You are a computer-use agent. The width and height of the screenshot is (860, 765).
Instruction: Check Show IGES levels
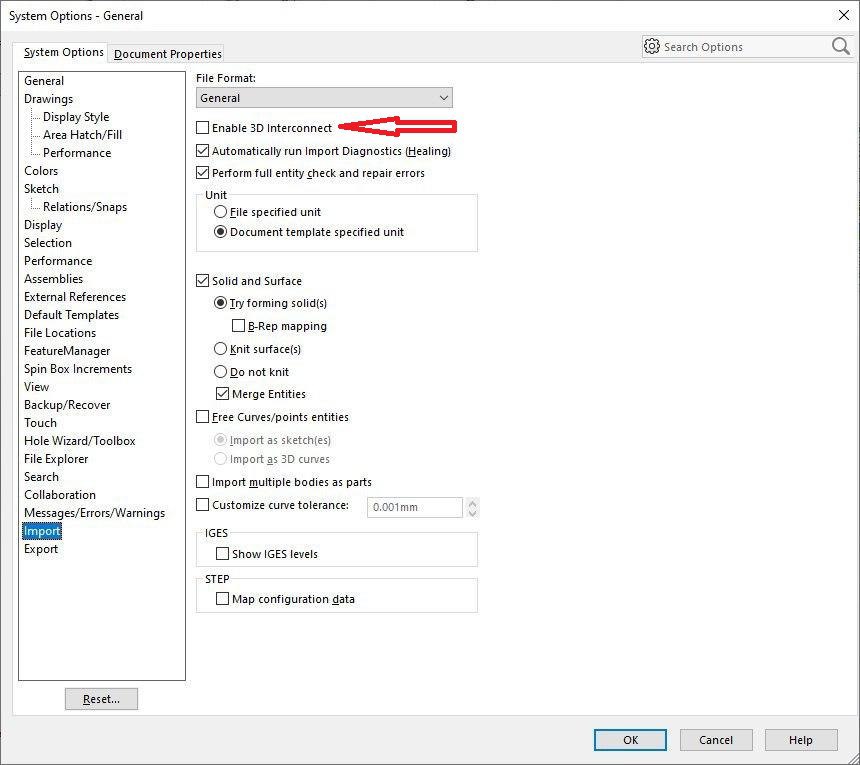tap(222, 554)
